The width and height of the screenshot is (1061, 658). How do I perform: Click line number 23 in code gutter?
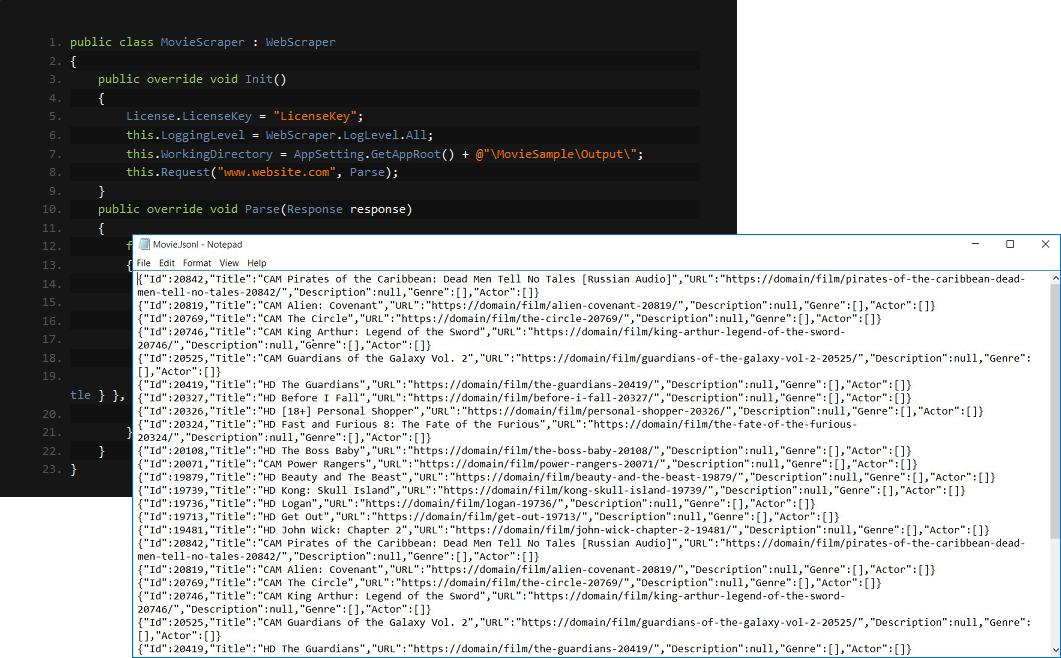52,469
